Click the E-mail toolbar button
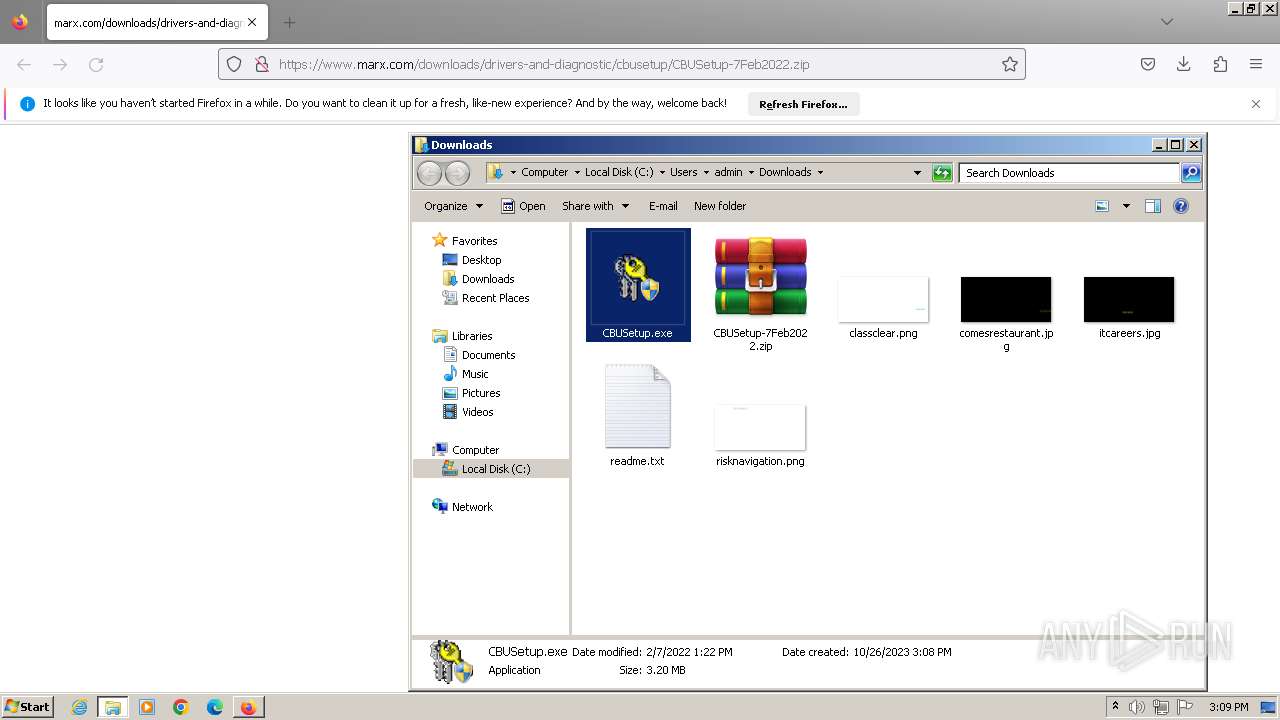 tap(663, 206)
